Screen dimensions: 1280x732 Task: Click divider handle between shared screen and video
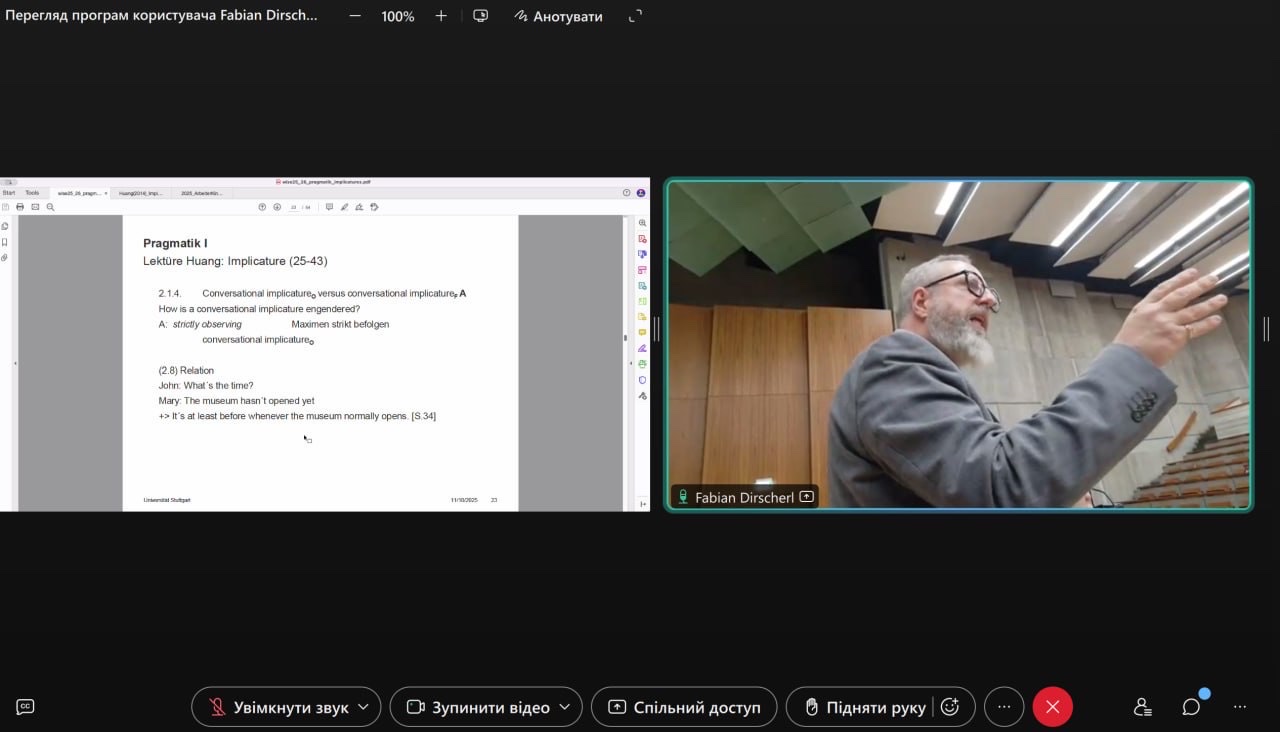coord(657,329)
